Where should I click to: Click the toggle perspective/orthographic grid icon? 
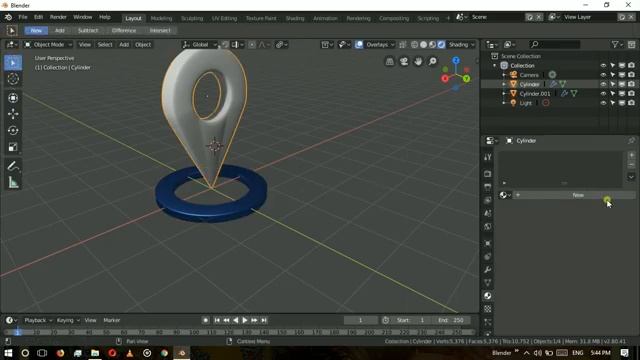pyautogui.click(x=390, y=61)
